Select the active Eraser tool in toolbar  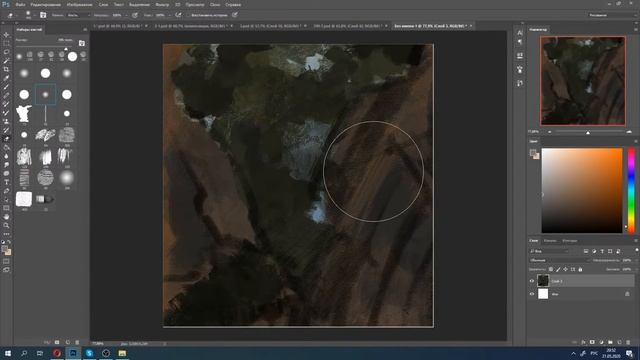pyautogui.click(x=6, y=139)
